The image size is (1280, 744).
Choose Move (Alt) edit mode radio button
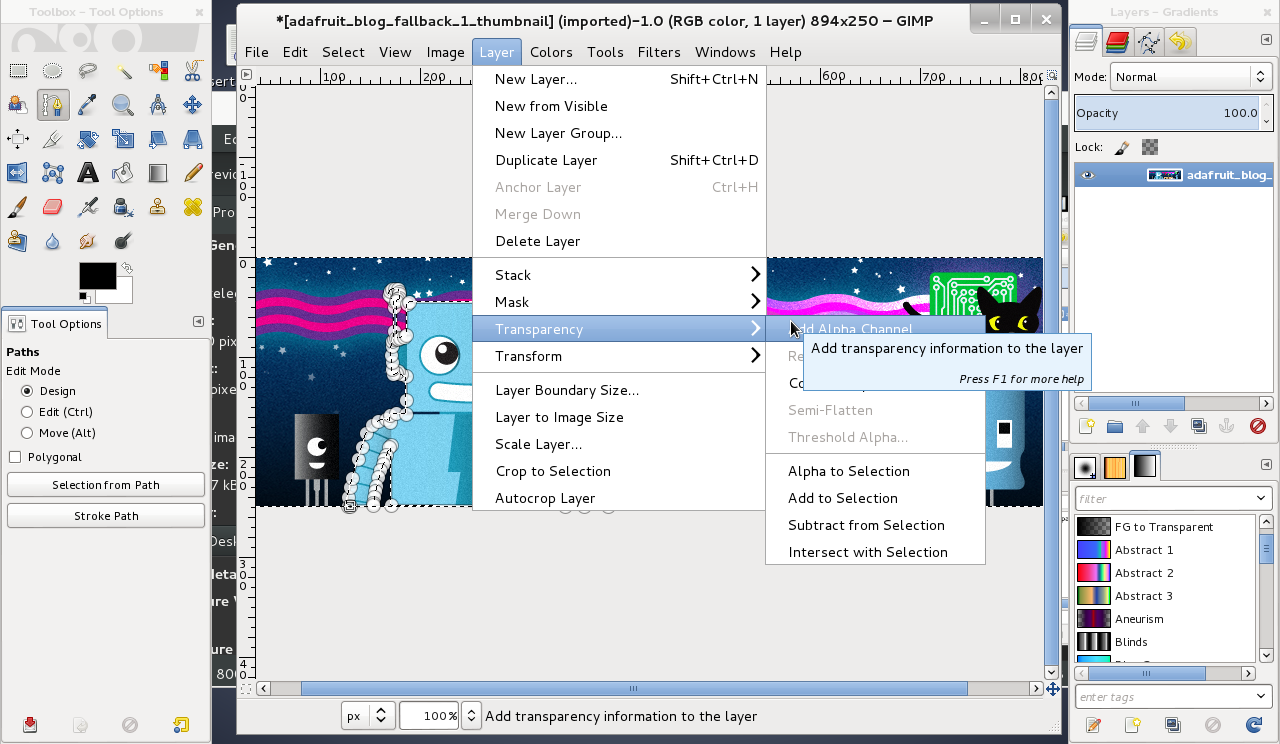27,433
